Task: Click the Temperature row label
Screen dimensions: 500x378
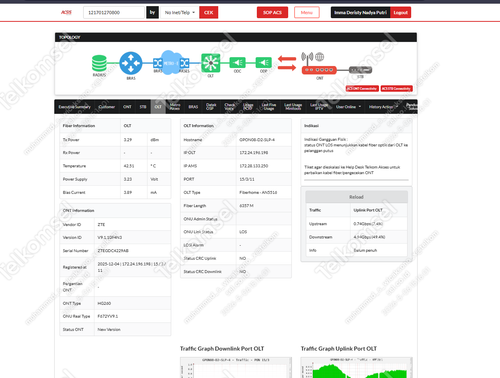Action: 74,166
